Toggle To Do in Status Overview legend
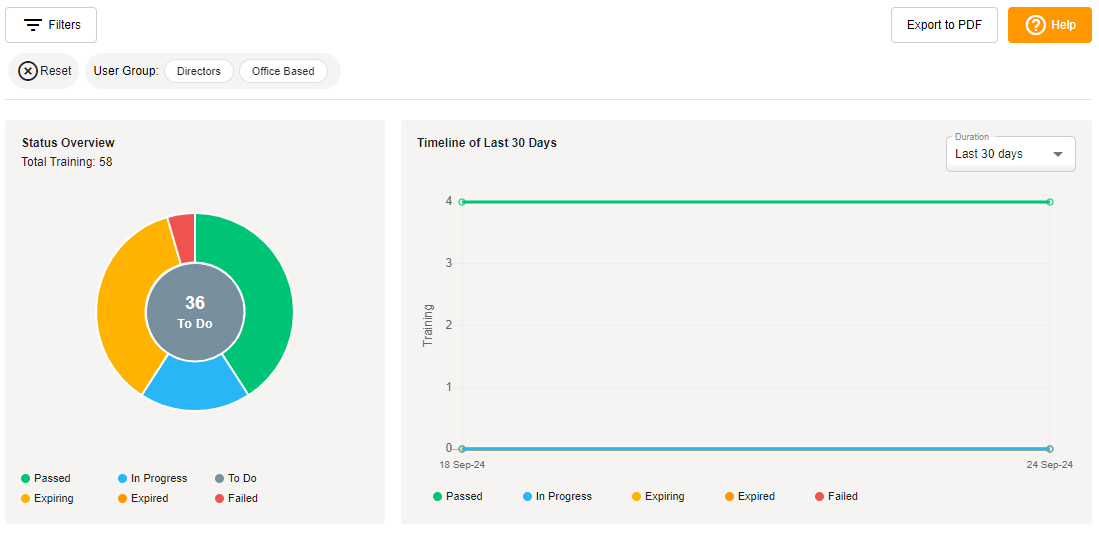 [236, 478]
